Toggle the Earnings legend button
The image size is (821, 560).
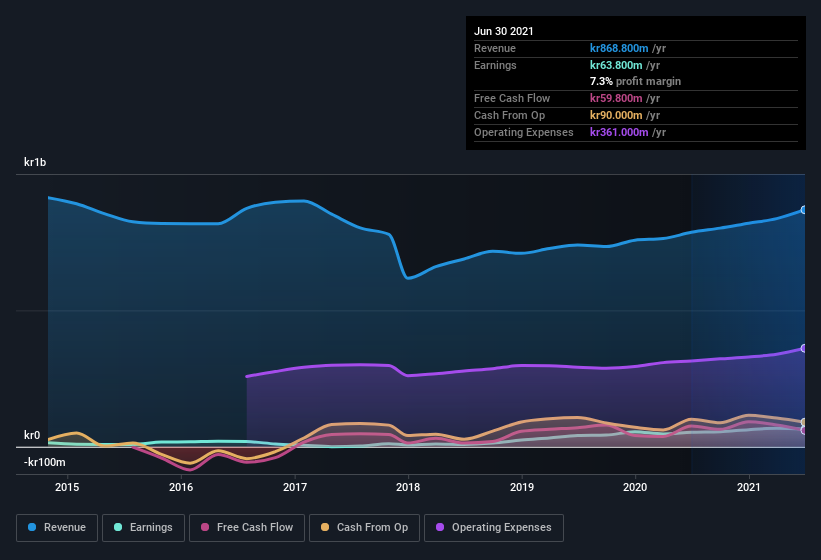143,528
